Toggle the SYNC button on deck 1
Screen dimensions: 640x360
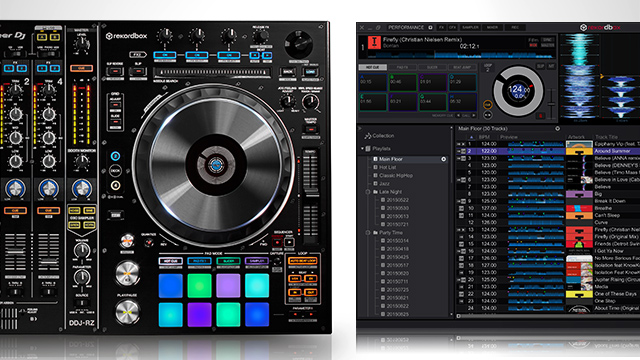coord(547,40)
